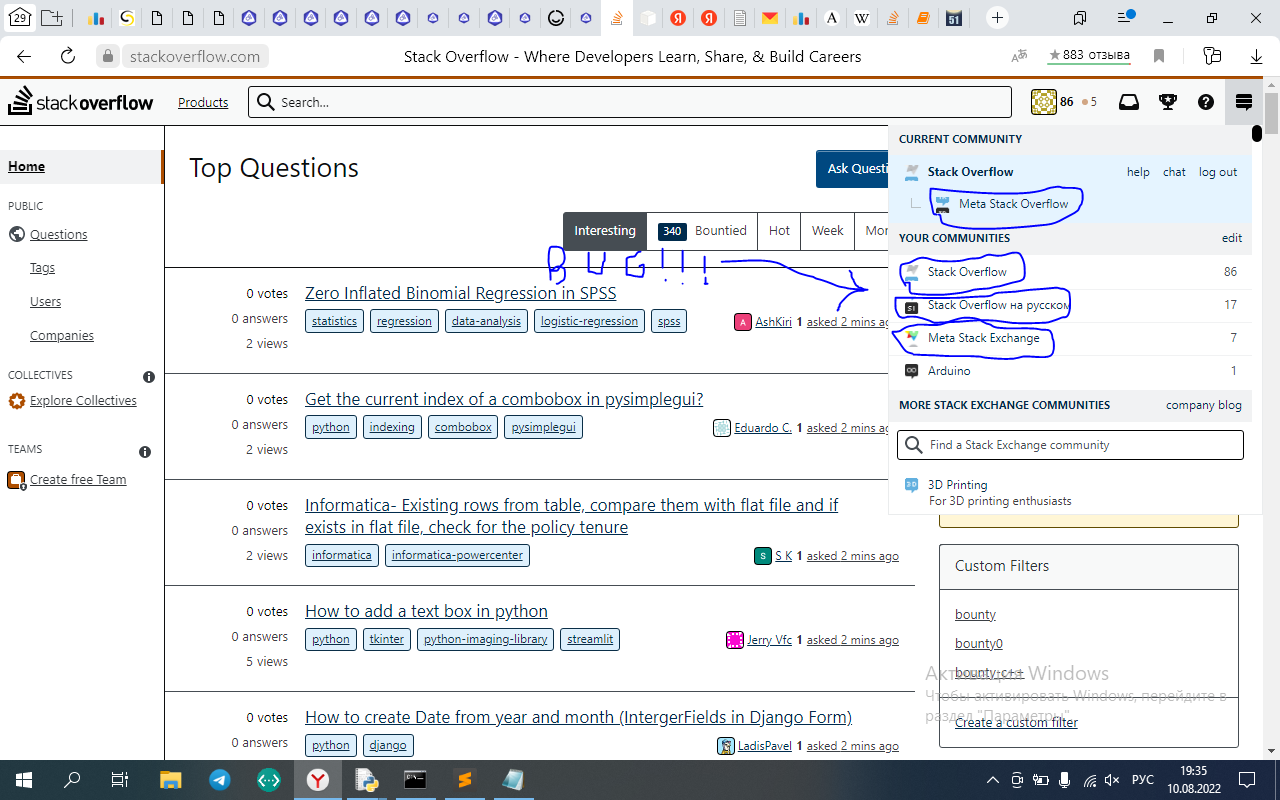Screen dimensions: 1280x800
Task: Click the logistic-regression tag
Action: (589, 321)
